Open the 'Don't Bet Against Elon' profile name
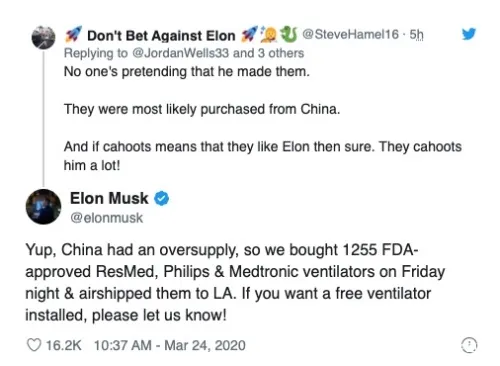The height and width of the screenshot is (366, 500). click(161, 36)
